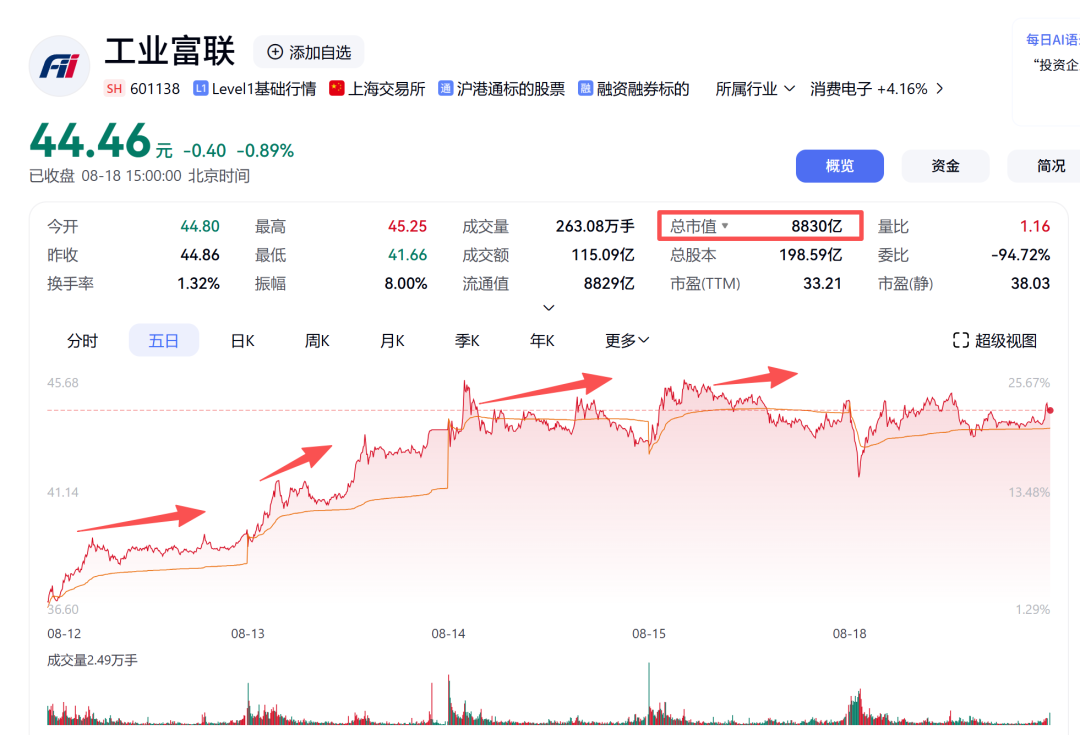The height and width of the screenshot is (735, 1080).
Task: Click the 超级视图 expand icon
Action: point(961,340)
